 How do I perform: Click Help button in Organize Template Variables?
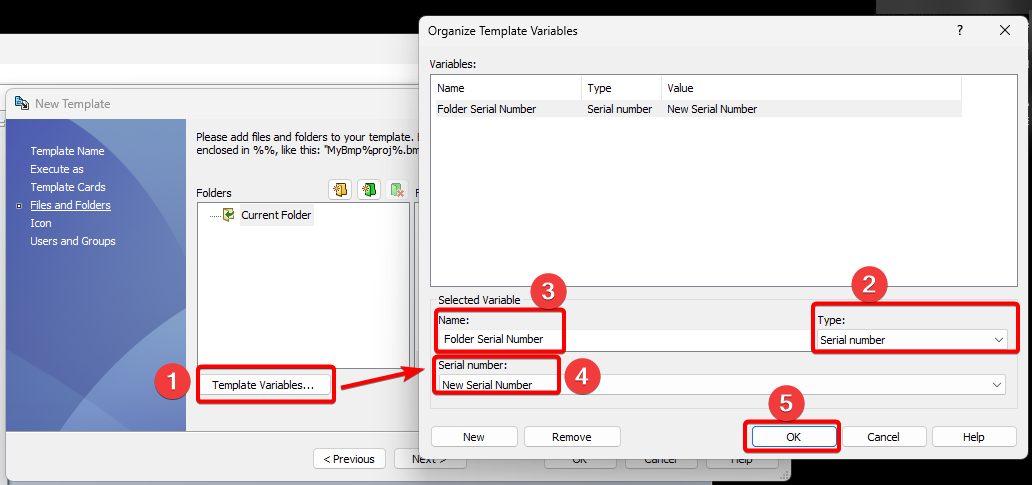(x=973, y=437)
